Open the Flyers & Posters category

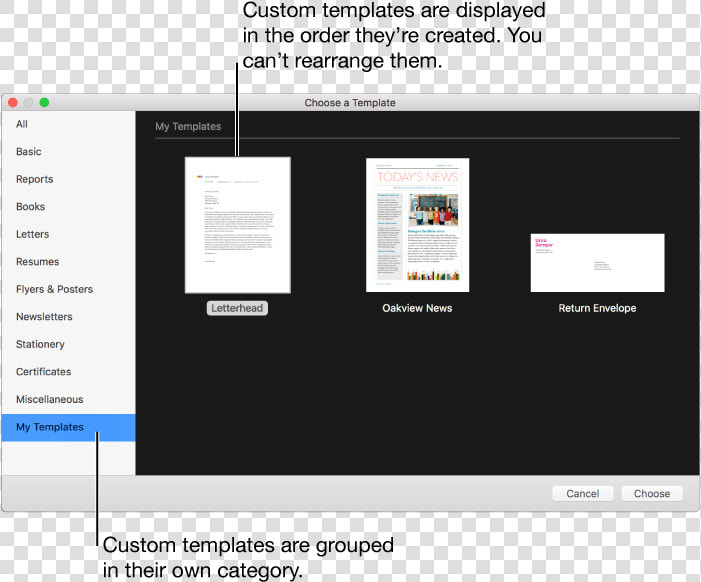click(68, 290)
